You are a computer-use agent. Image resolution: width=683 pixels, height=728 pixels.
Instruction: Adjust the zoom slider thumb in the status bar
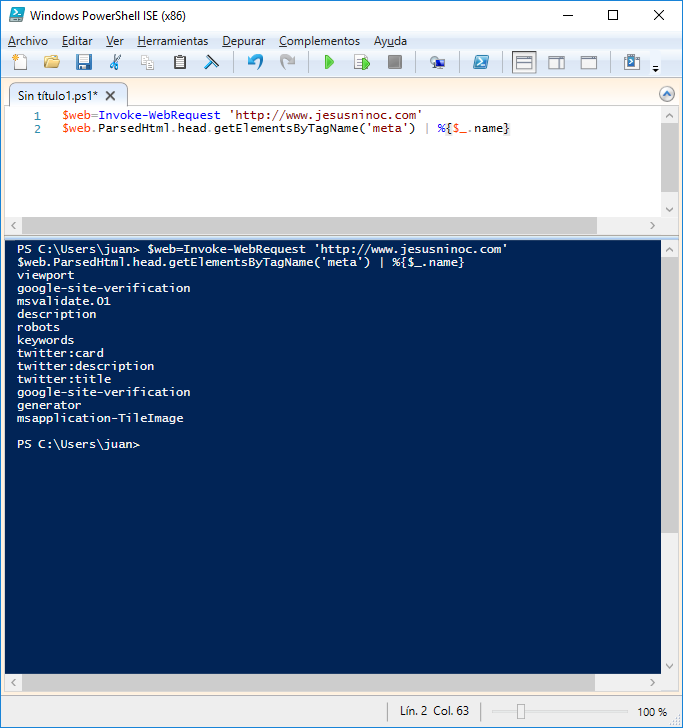tap(520, 711)
